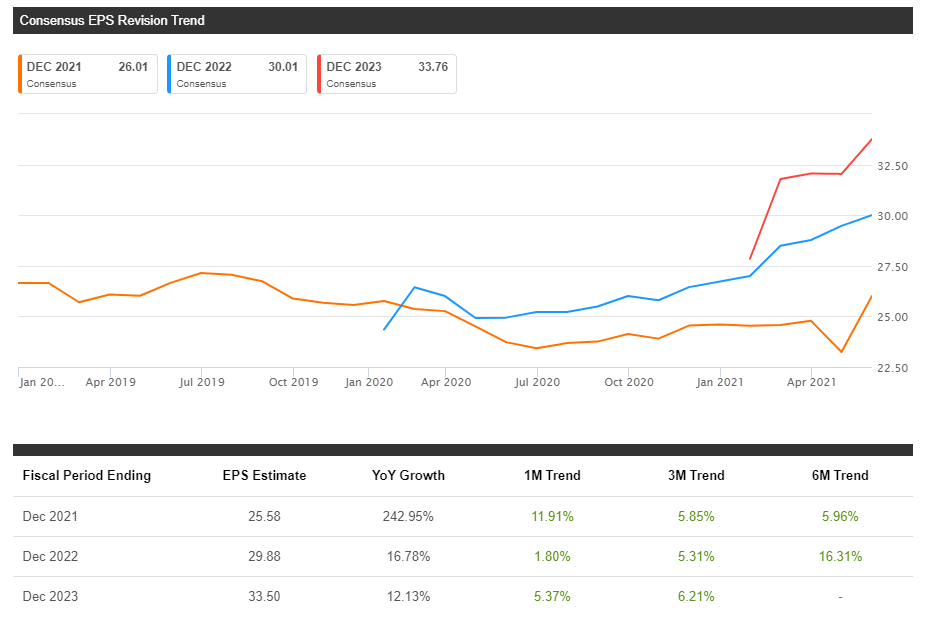
Task: Toggle the DEC 2021 consensus legend series
Action: (x=87, y=74)
